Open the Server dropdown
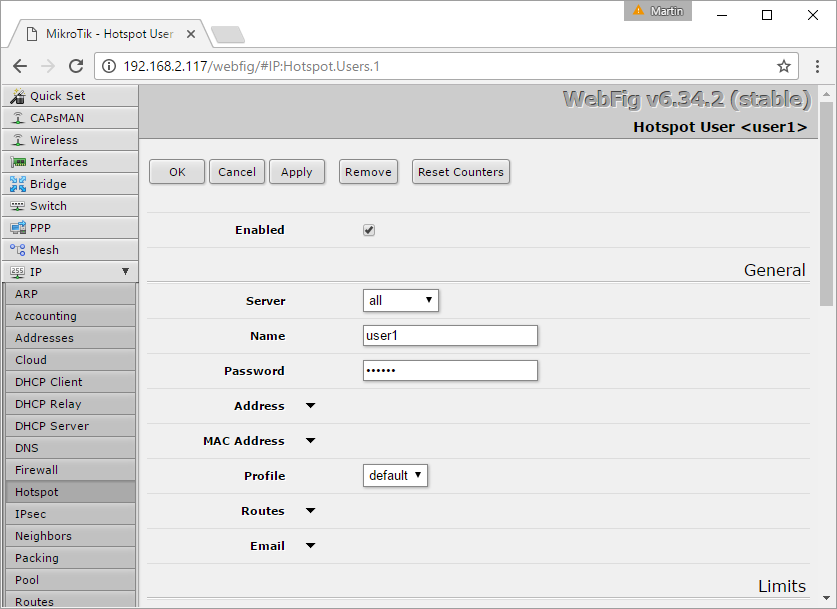 coord(400,300)
